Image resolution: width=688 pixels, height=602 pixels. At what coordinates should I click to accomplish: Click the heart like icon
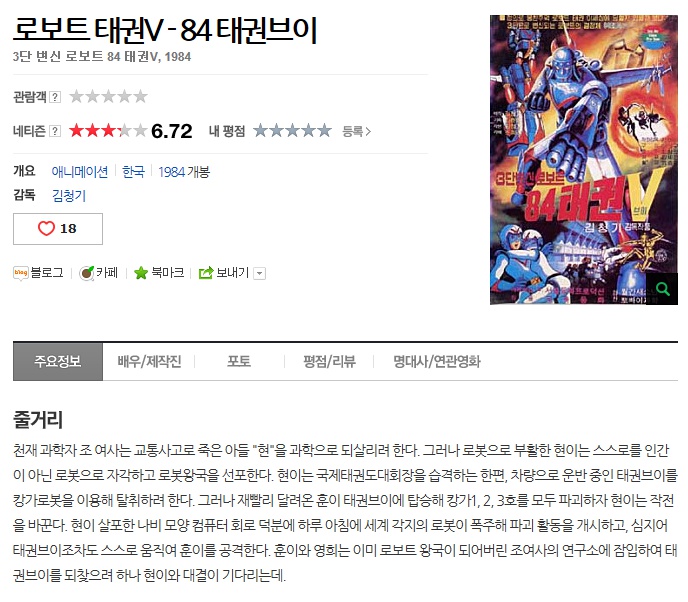coord(46,229)
